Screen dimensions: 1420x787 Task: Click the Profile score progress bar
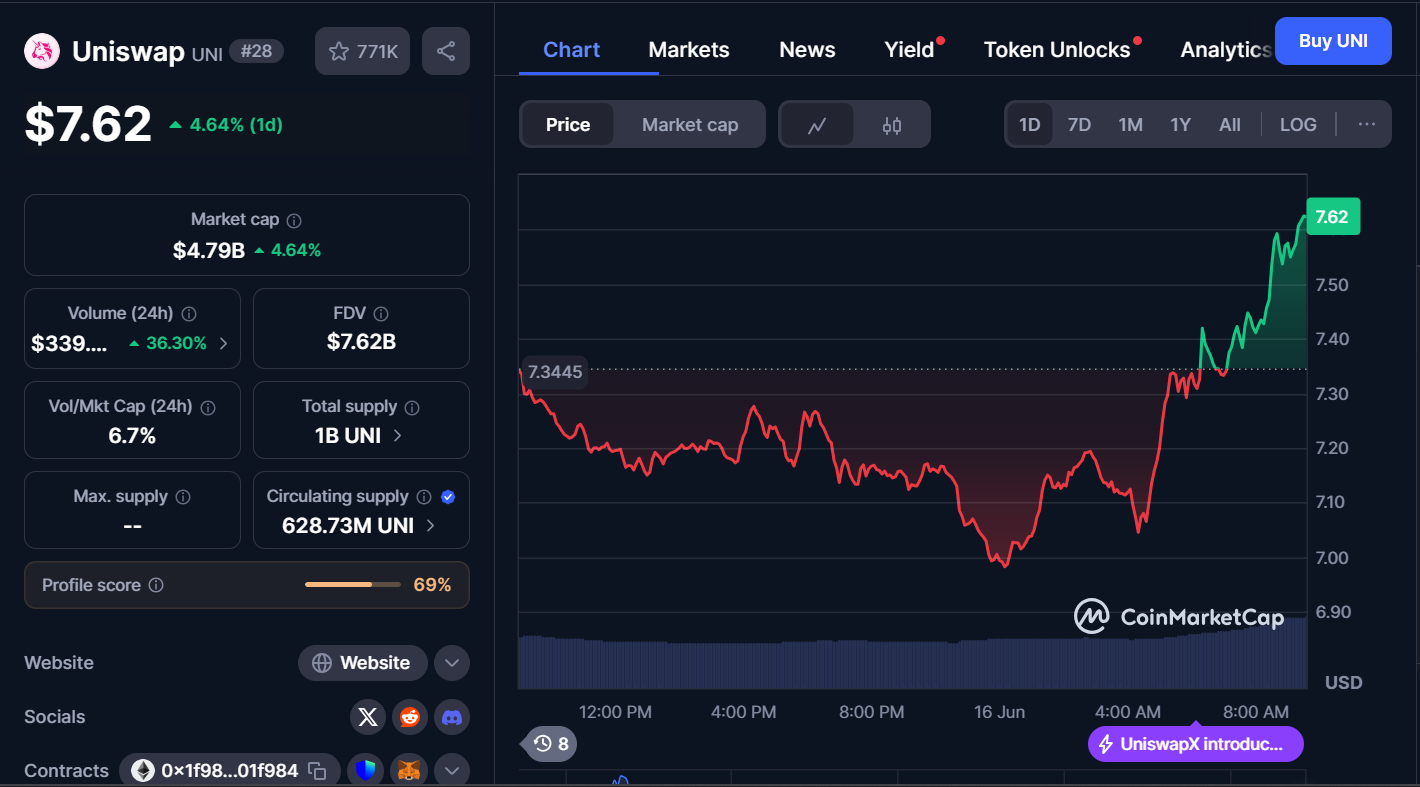click(x=353, y=584)
